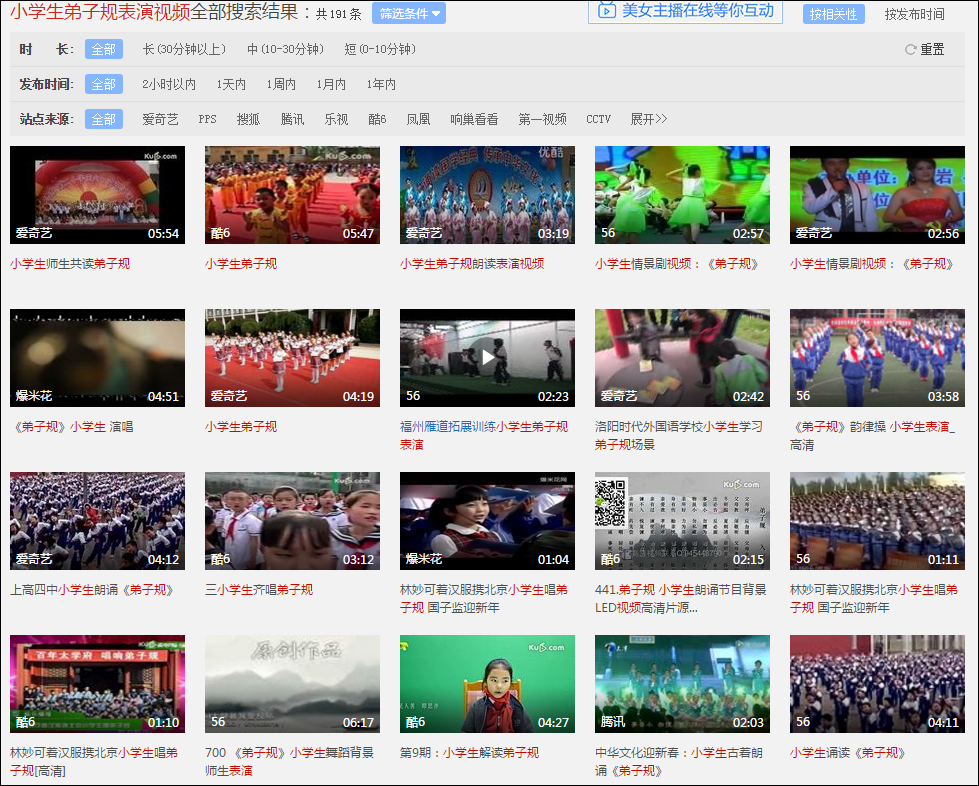Filter publish time to 1周内
This screenshot has height=786, width=979.
click(x=281, y=84)
